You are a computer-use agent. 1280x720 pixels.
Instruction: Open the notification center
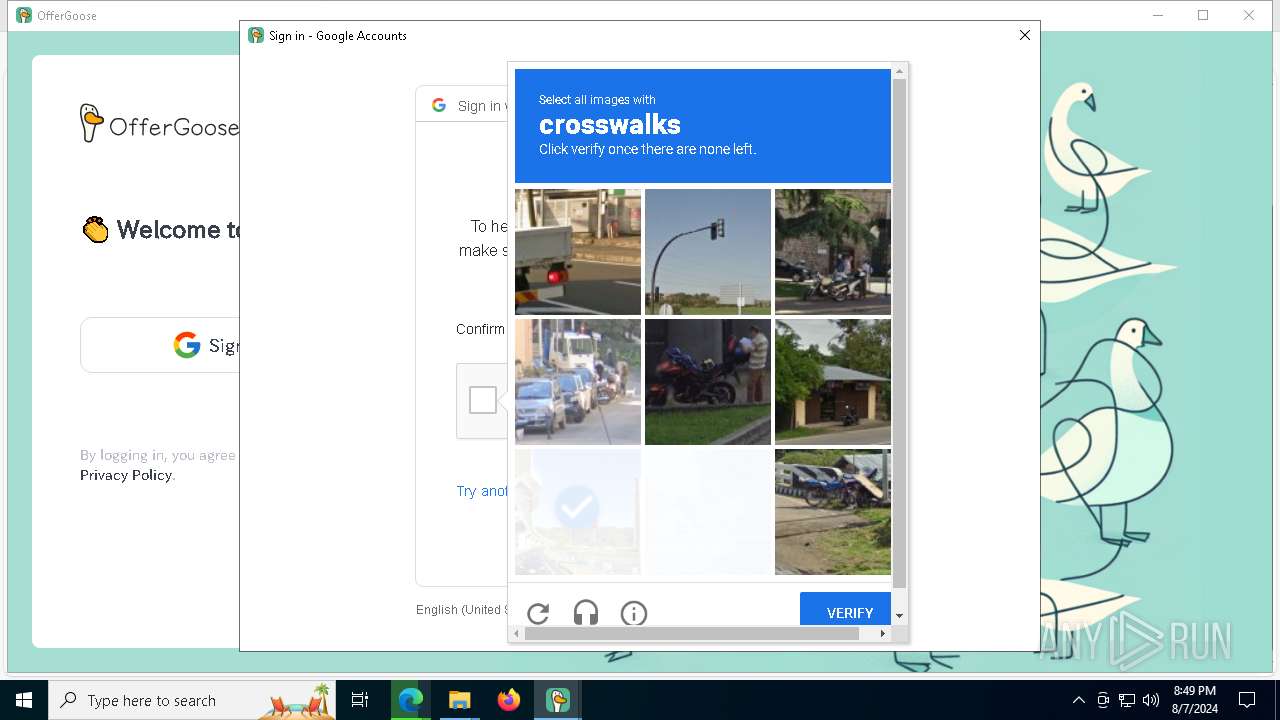point(1247,700)
